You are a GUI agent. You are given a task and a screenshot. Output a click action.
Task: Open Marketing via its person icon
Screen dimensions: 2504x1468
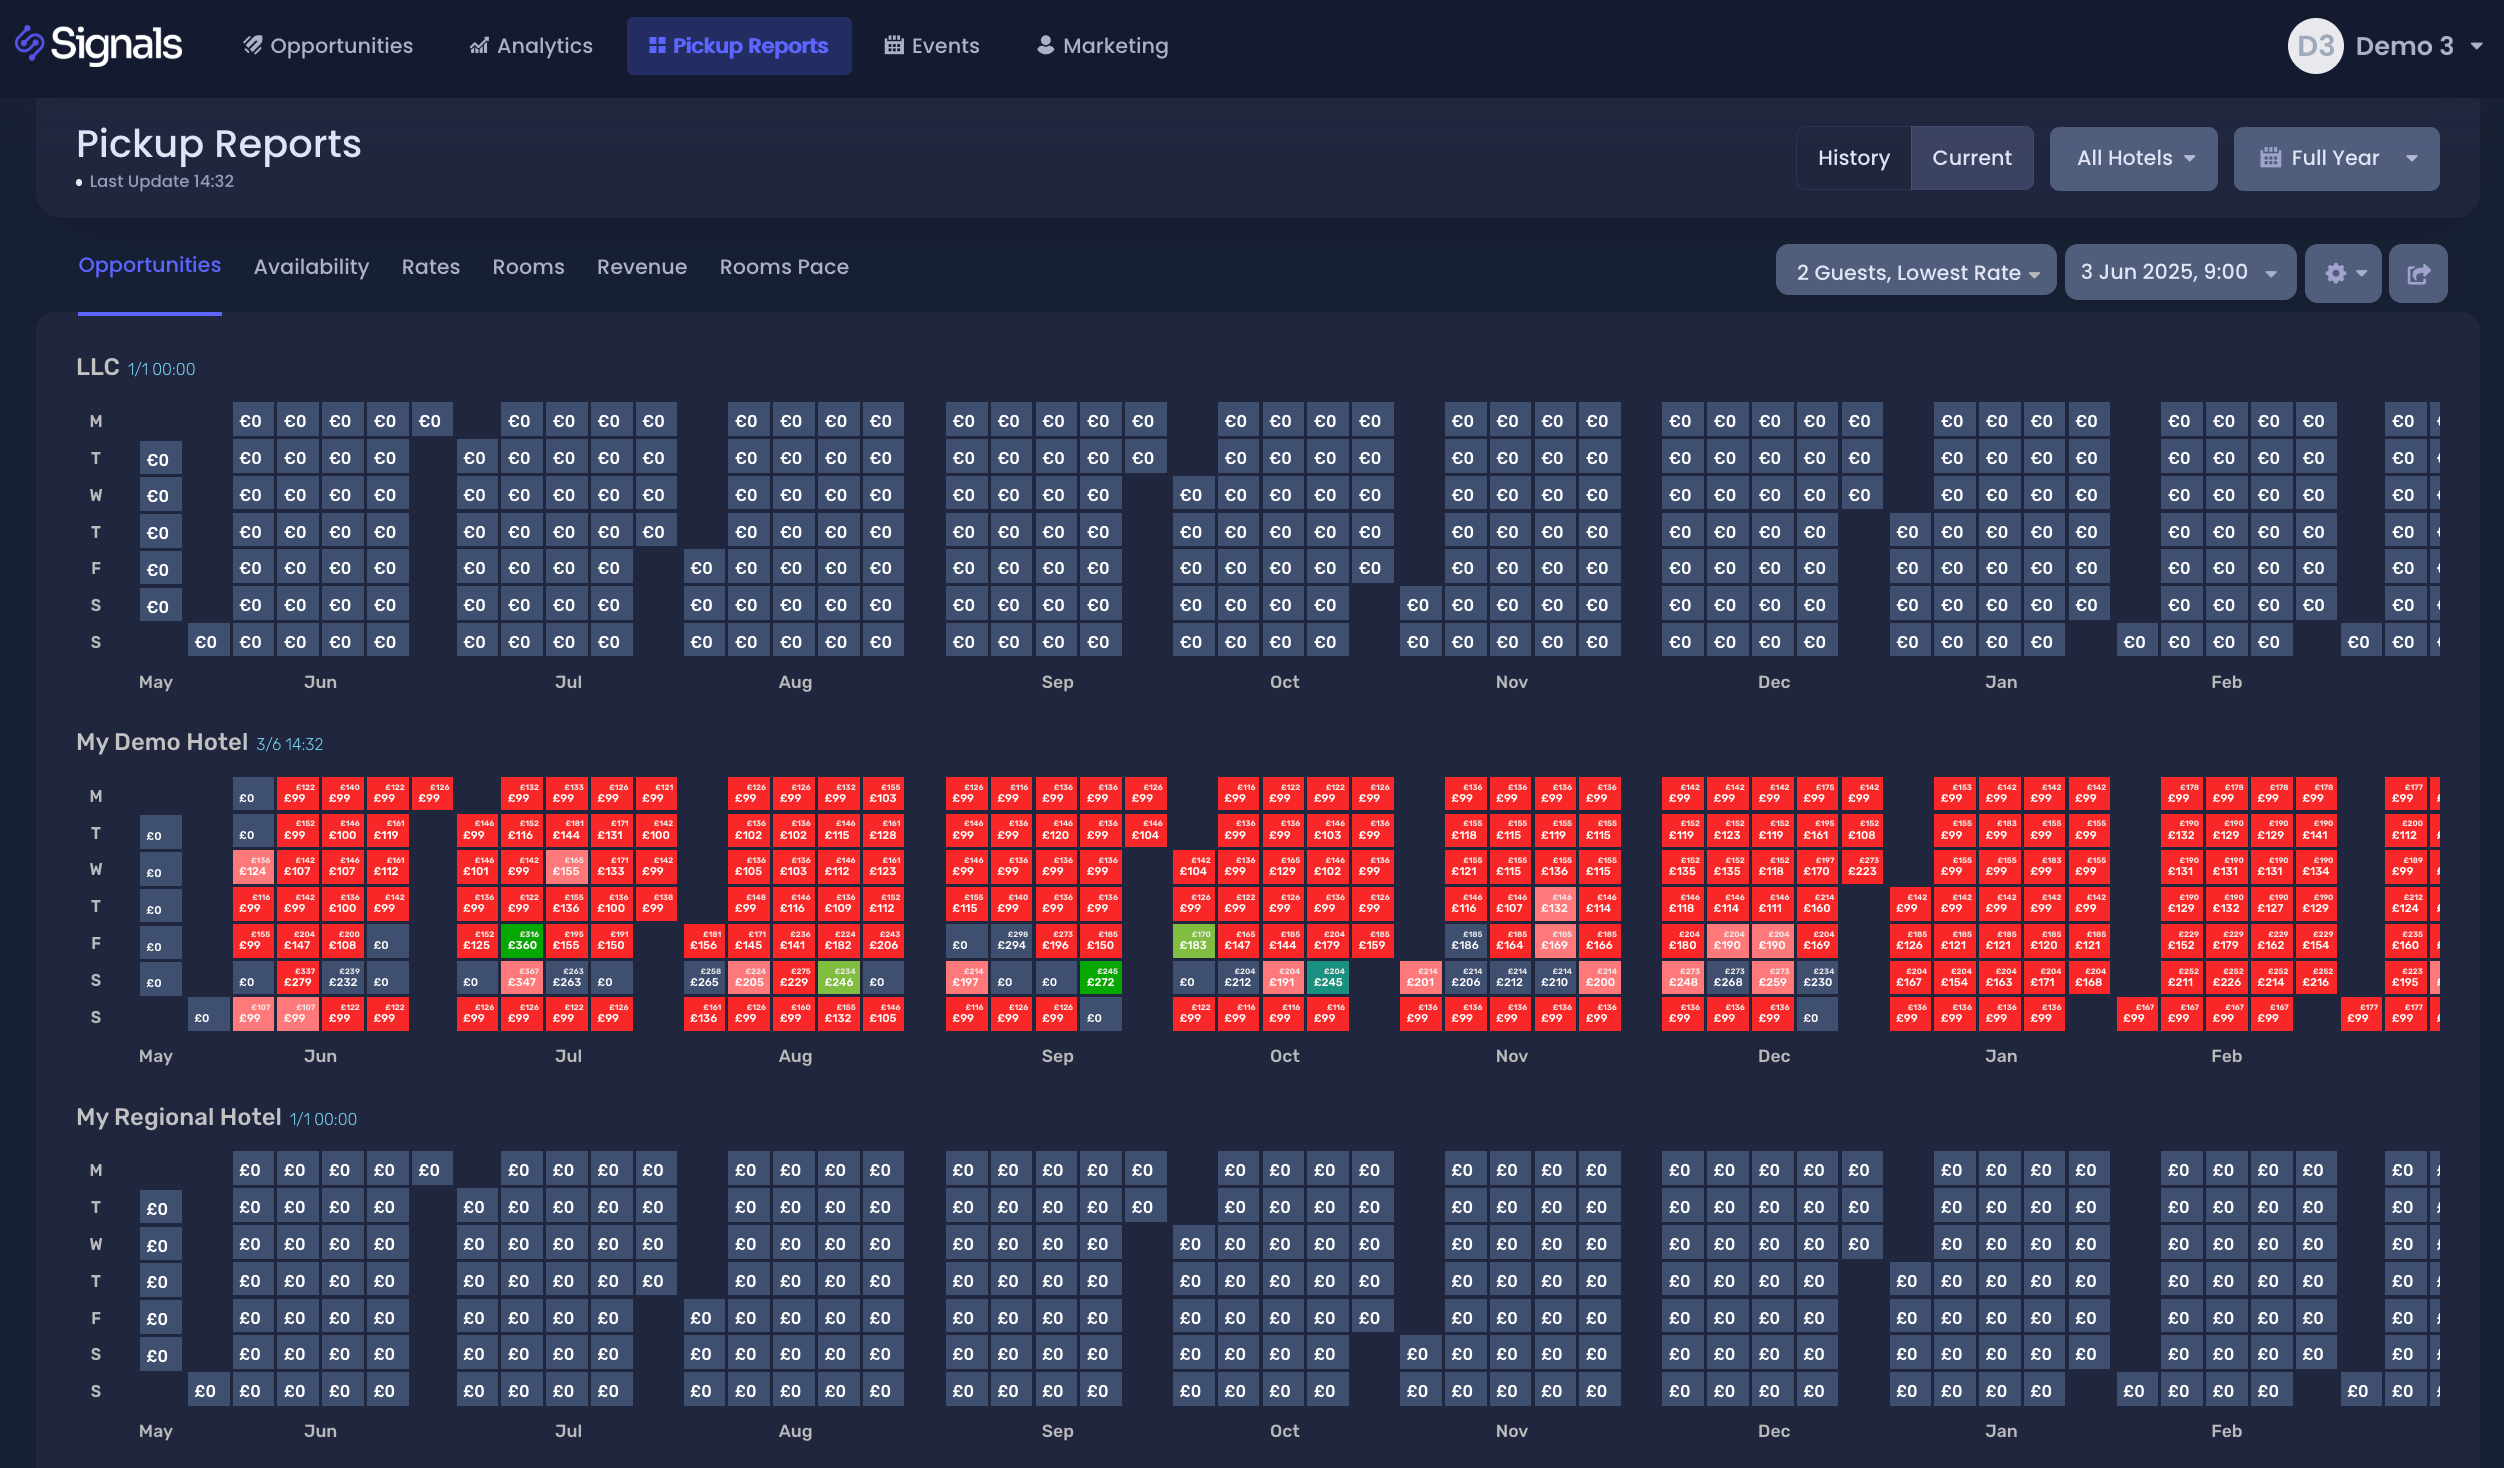[1045, 45]
